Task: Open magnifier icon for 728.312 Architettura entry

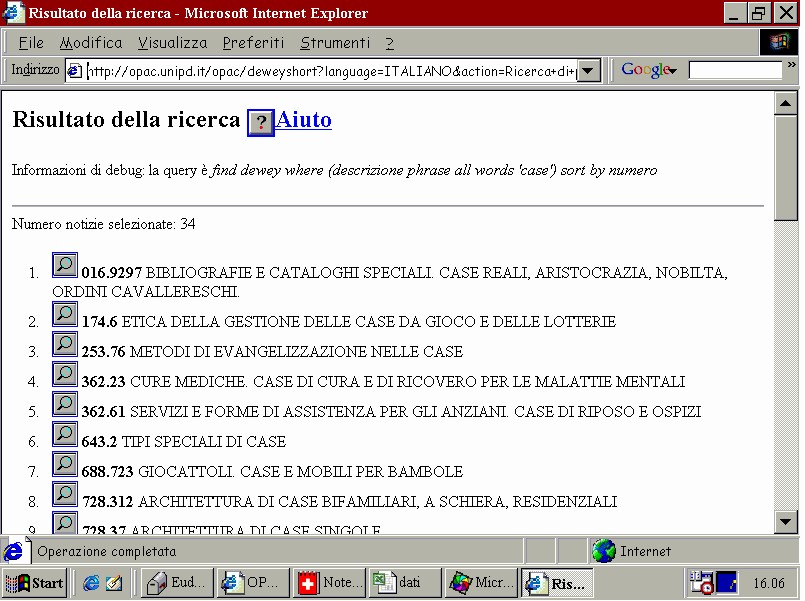Action: pos(65,494)
